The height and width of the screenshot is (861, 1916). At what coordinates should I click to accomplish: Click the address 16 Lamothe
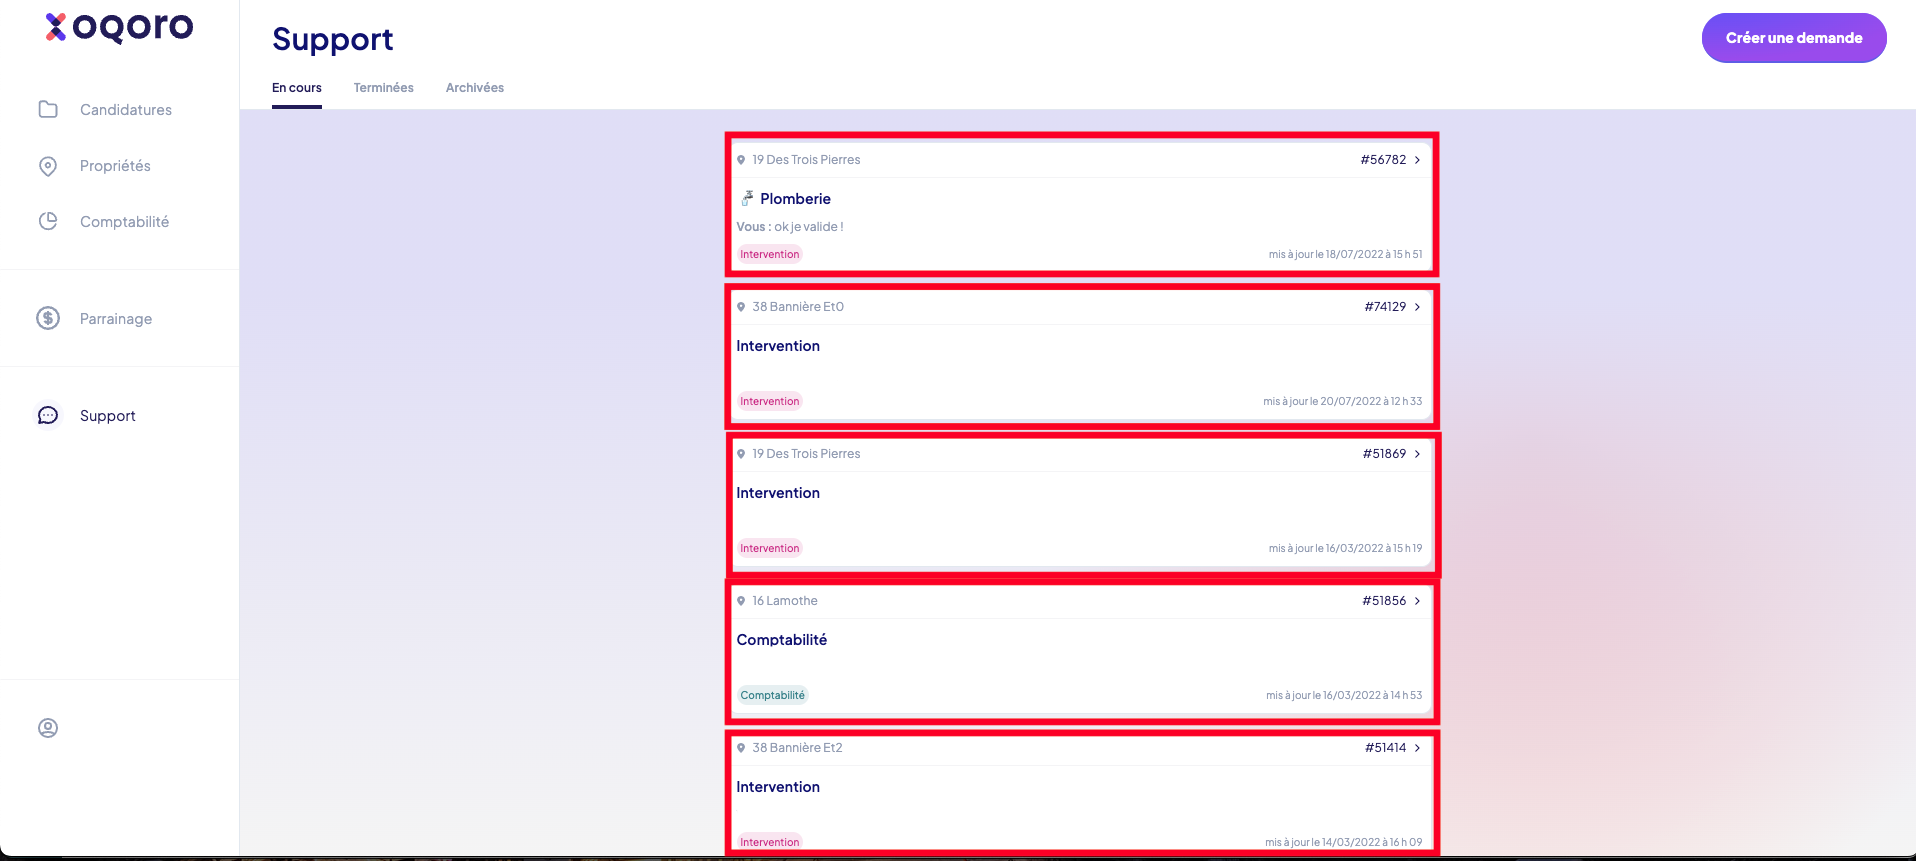click(x=785, y=601)
